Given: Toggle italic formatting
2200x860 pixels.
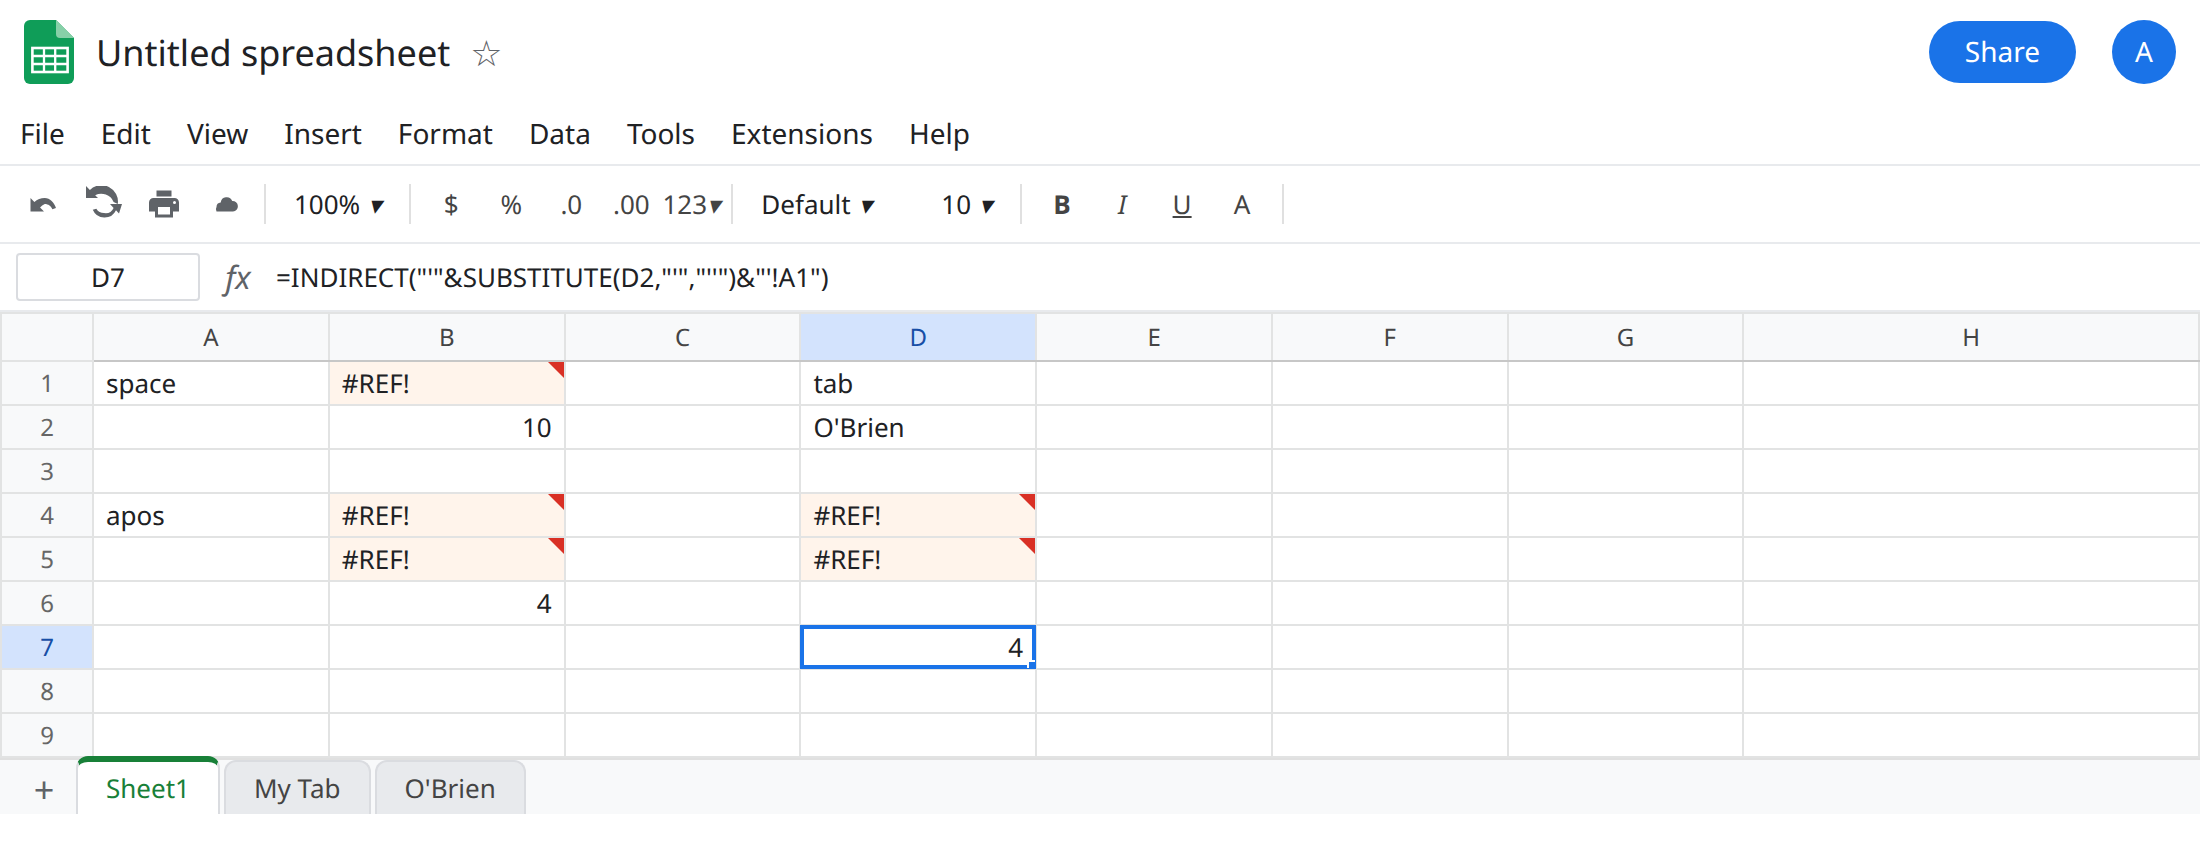Looking at the screenshot, I should tap(1122, 205).
